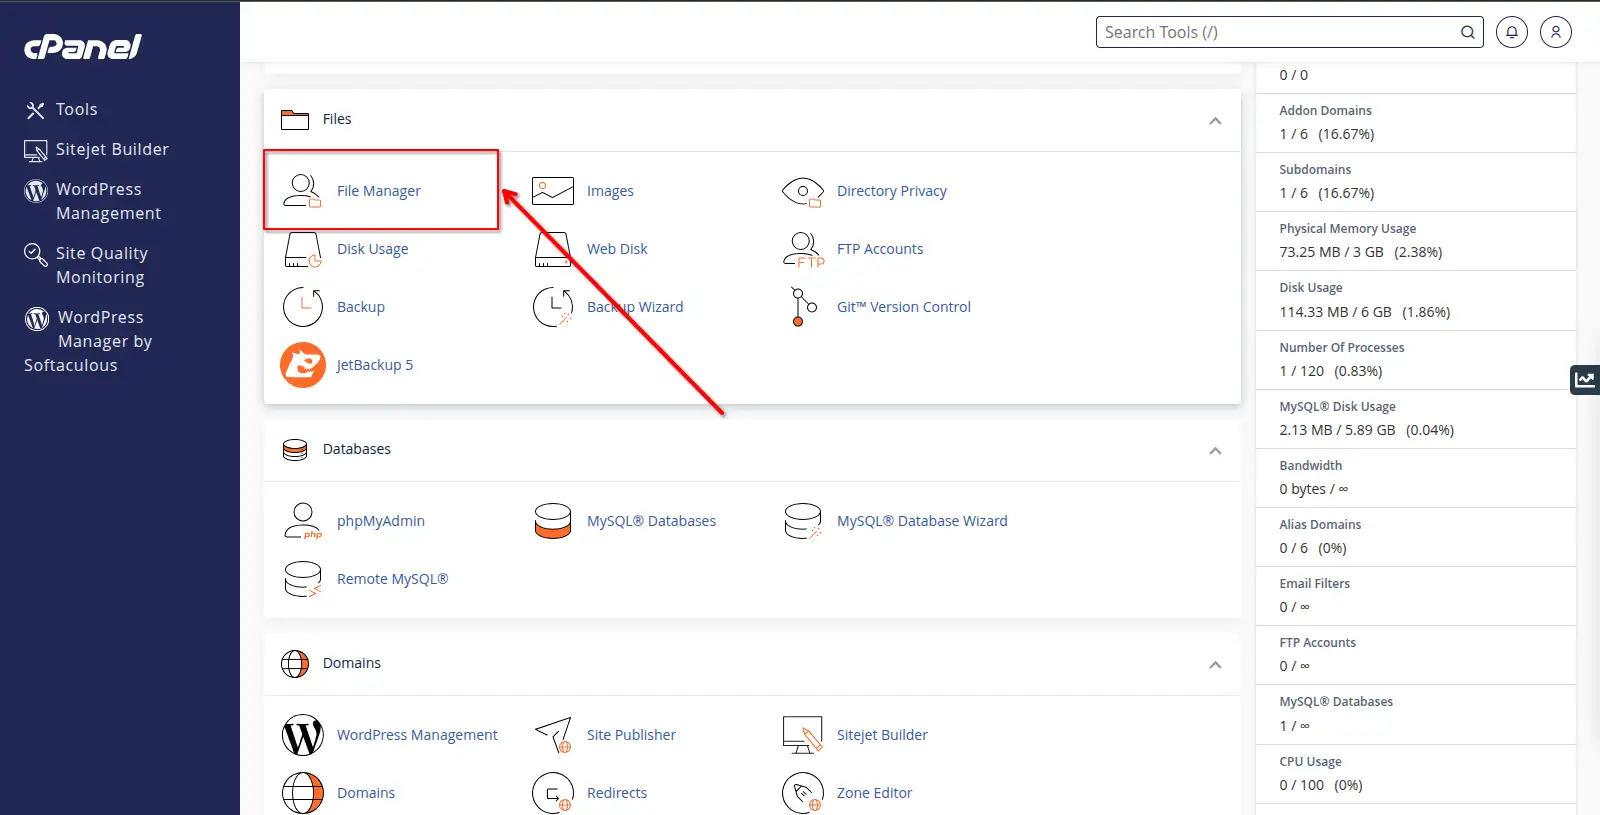Screen dimensions: 1600x815
Task: Open Site Publisher paper plane icon
Action: [552, 735]
